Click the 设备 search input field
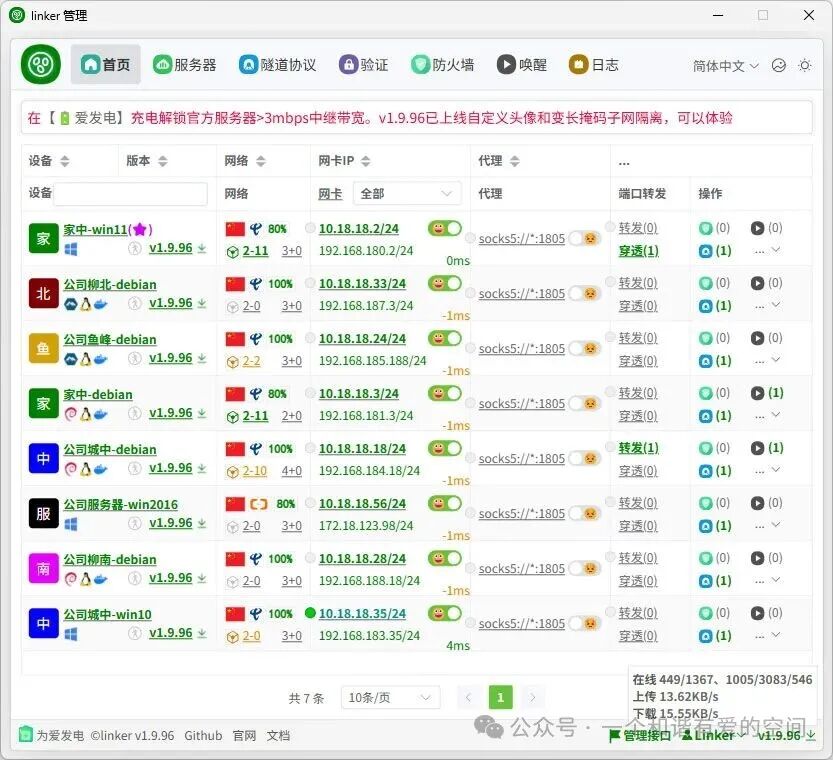Viewport: 833px width, 760px height. coord(131,194)
